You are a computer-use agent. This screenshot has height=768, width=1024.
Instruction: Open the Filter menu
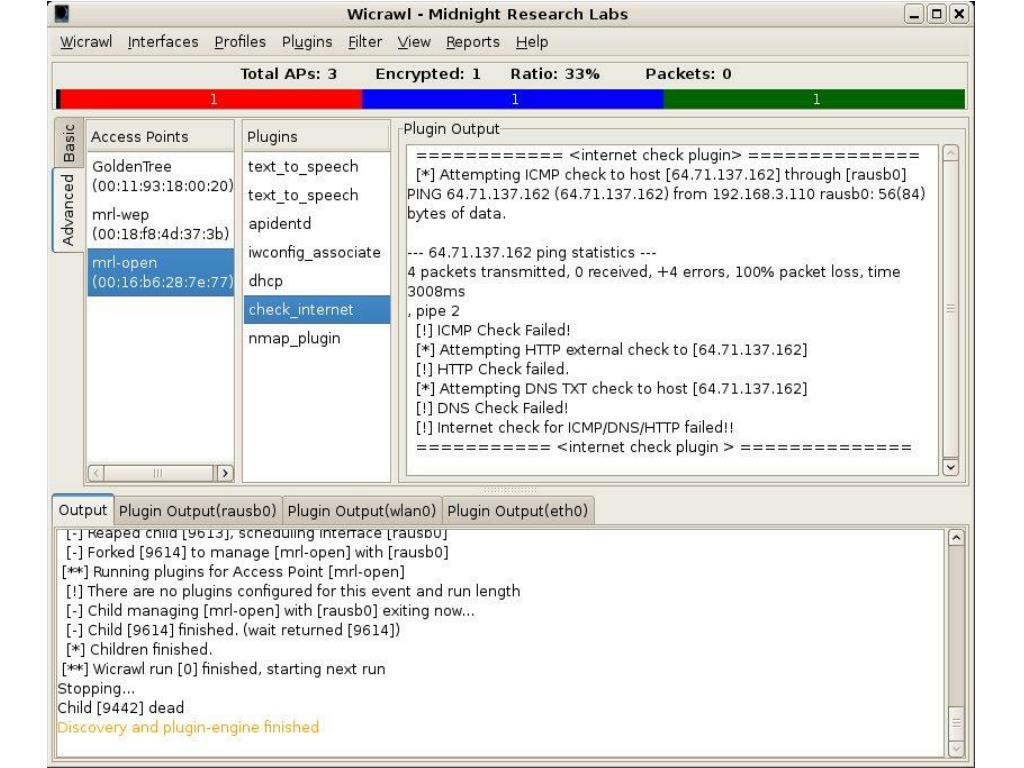click(364, 42)
